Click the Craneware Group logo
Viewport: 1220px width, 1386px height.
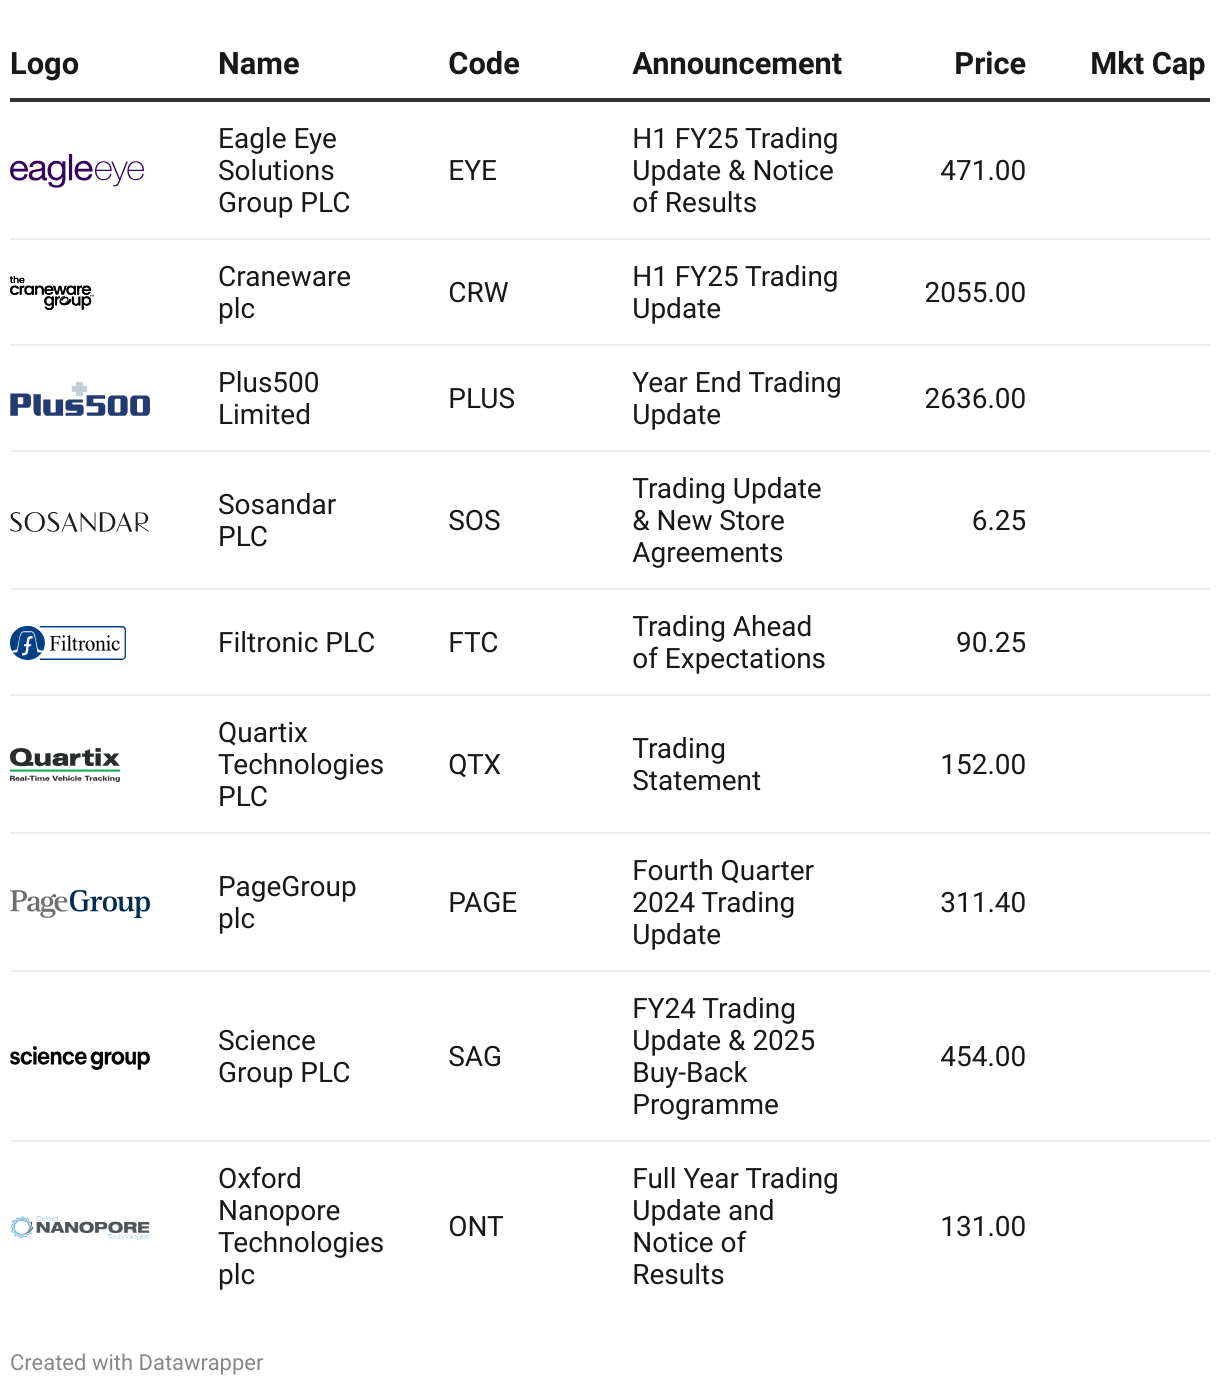coord(52,292)
